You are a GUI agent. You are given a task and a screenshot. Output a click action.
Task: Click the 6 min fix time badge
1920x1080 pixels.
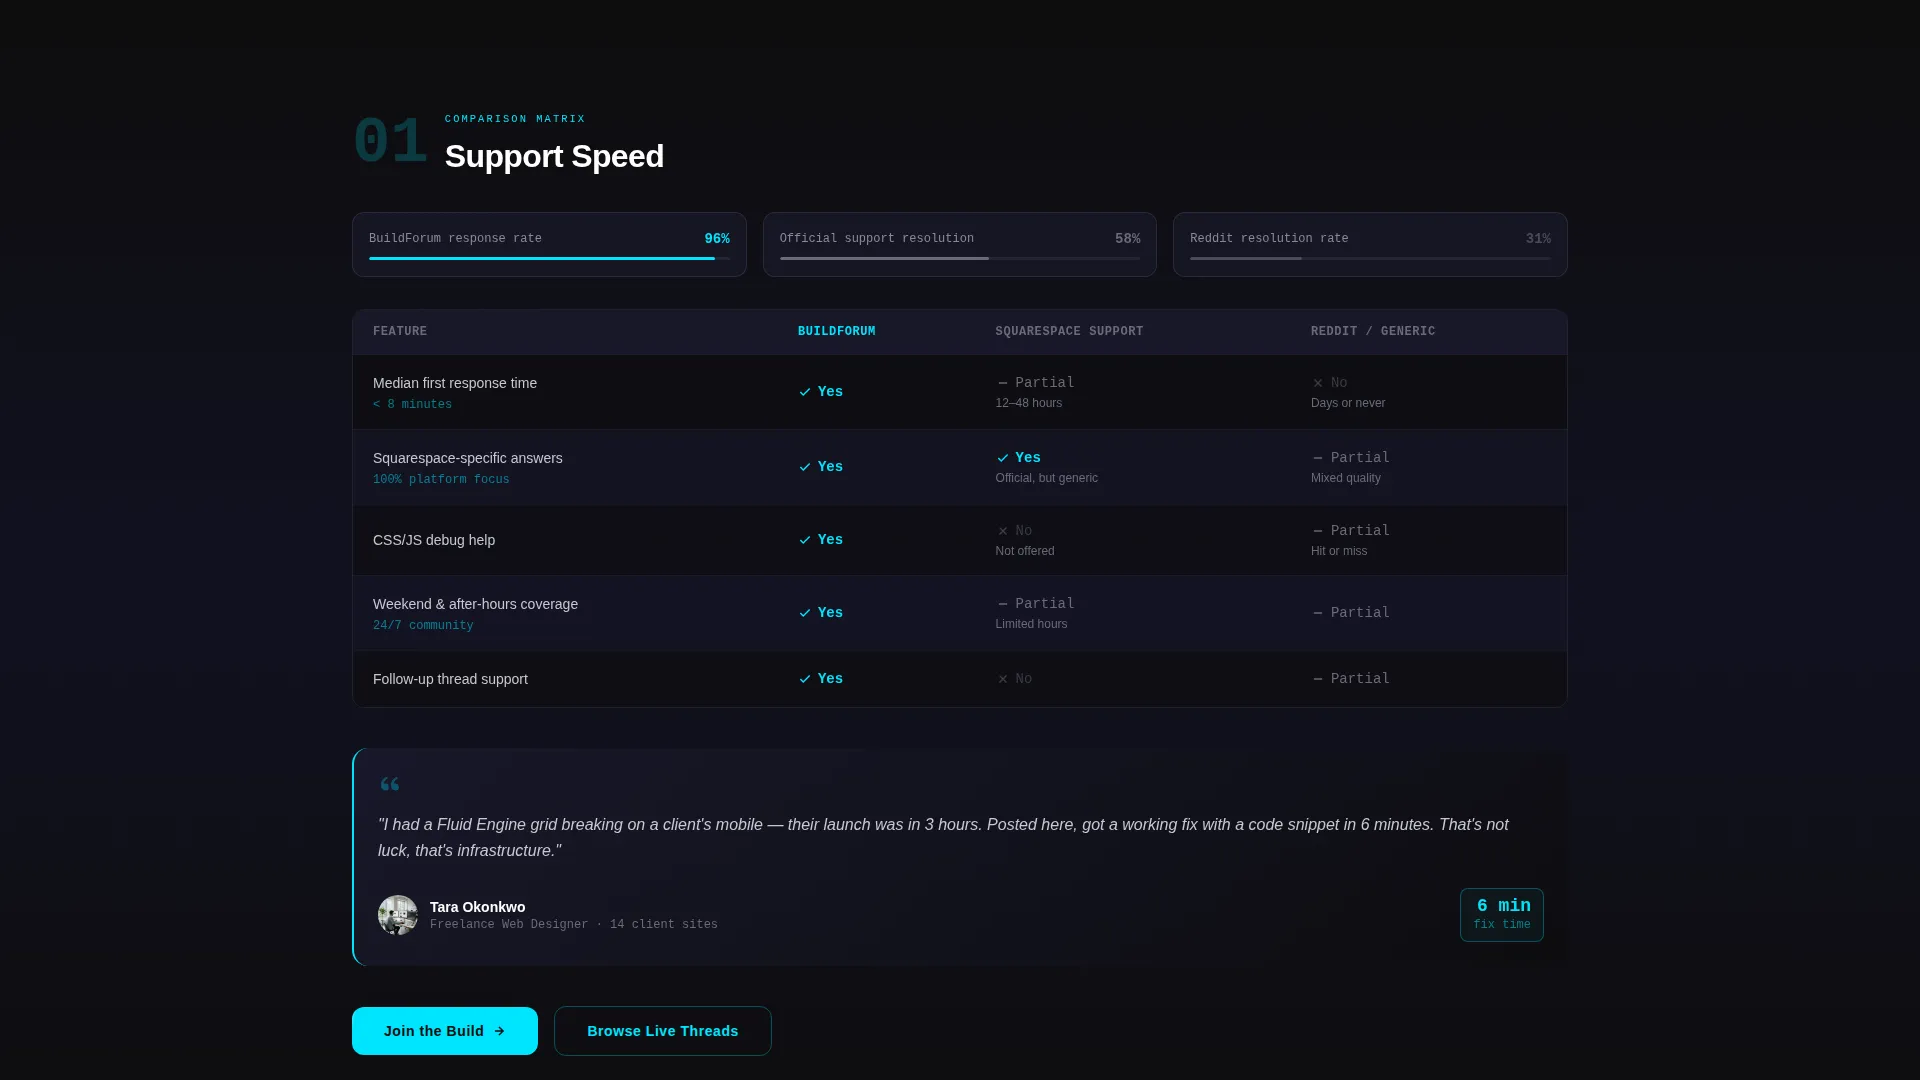pyautogui.click(x=1502, y=915)
